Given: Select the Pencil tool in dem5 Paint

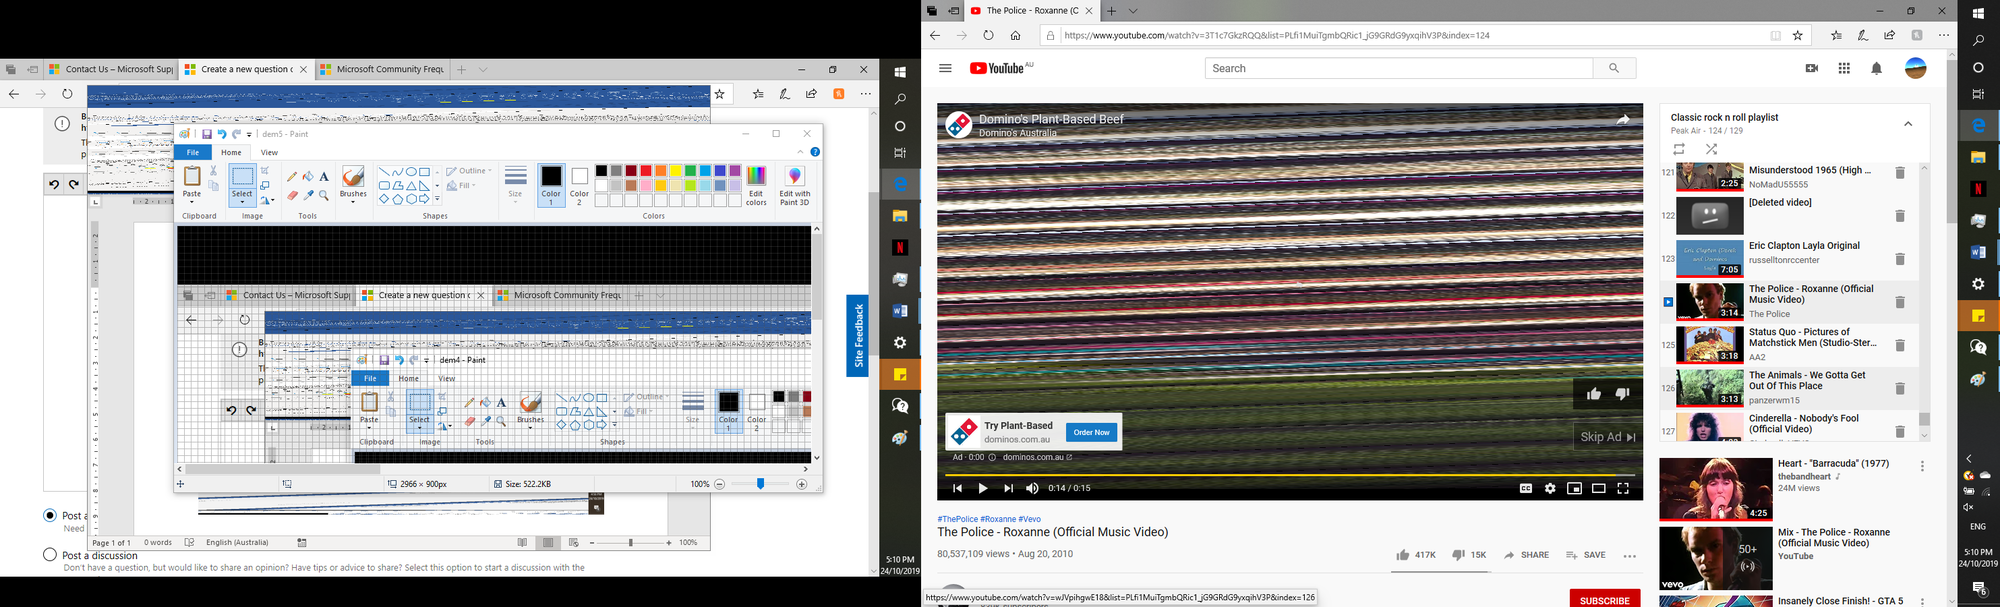Looking at the screenshot, I should (x=292, y=177).
